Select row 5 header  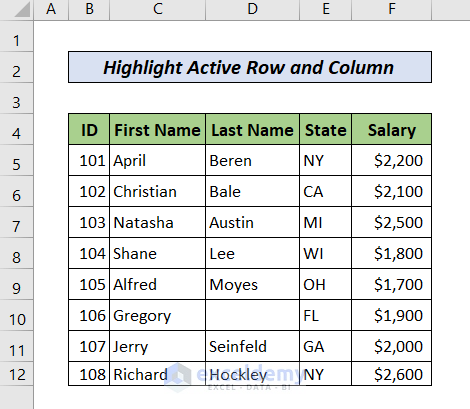pyautogui.click(x=16, y=160)
